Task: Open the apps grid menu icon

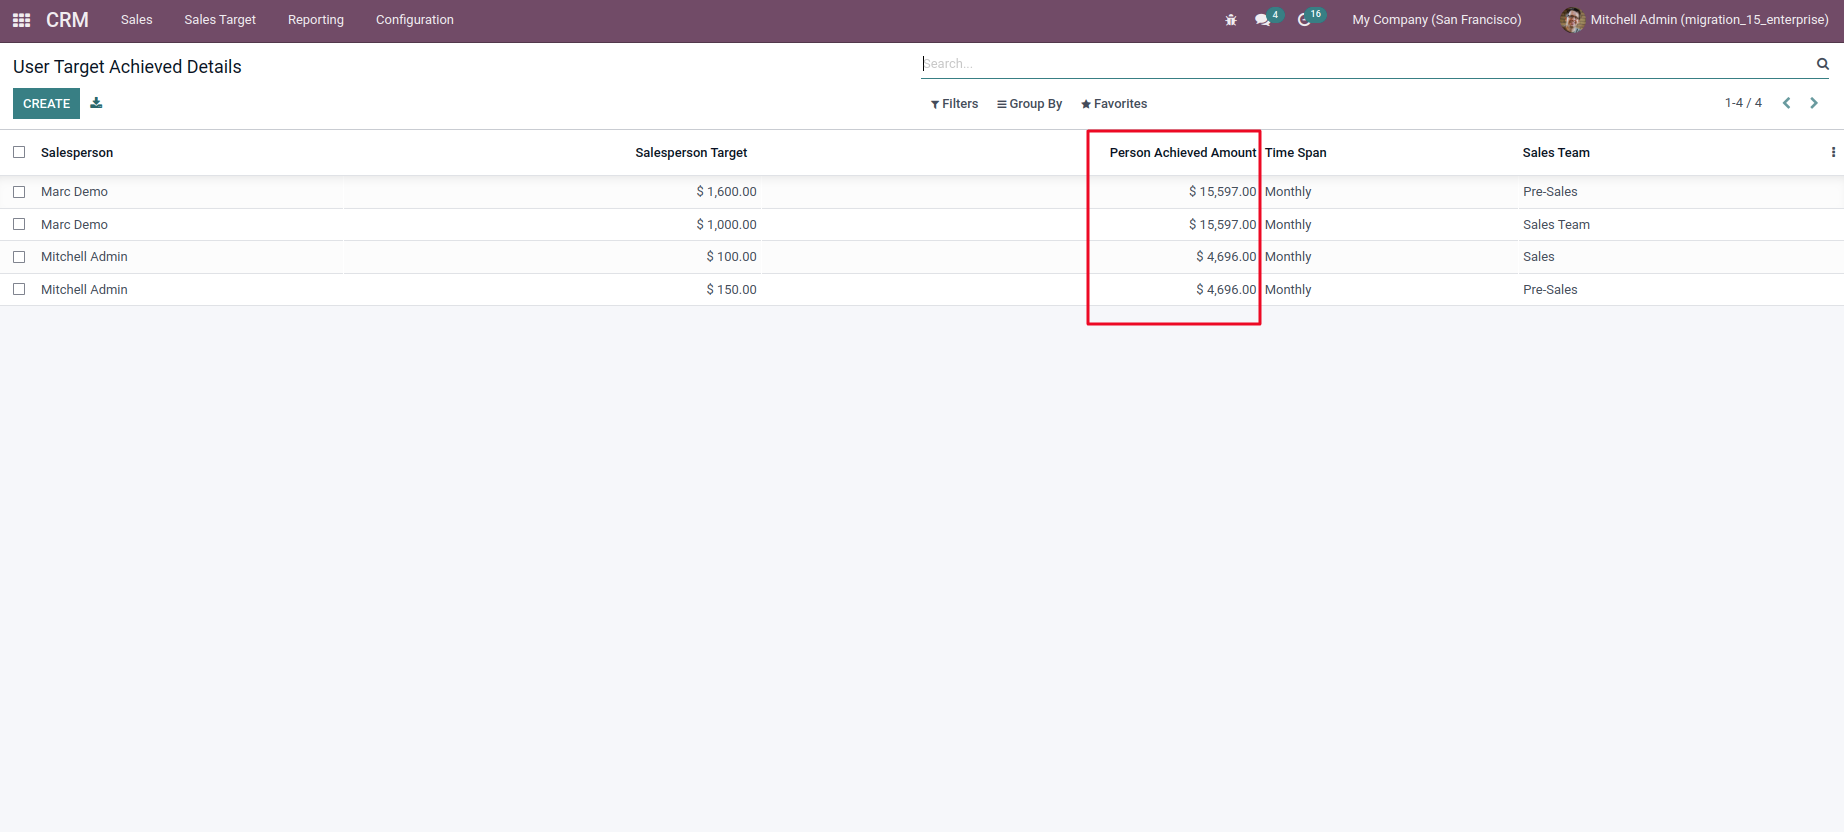Action: [21, 20]
